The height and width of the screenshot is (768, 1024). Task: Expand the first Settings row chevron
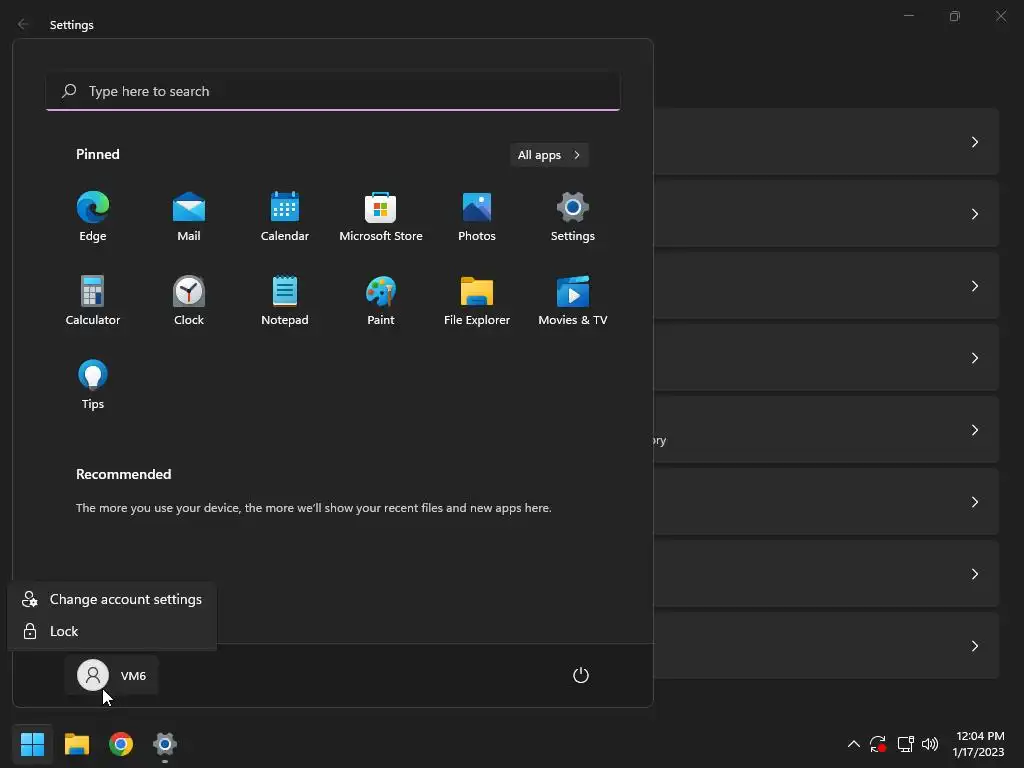tap(974, 142)
